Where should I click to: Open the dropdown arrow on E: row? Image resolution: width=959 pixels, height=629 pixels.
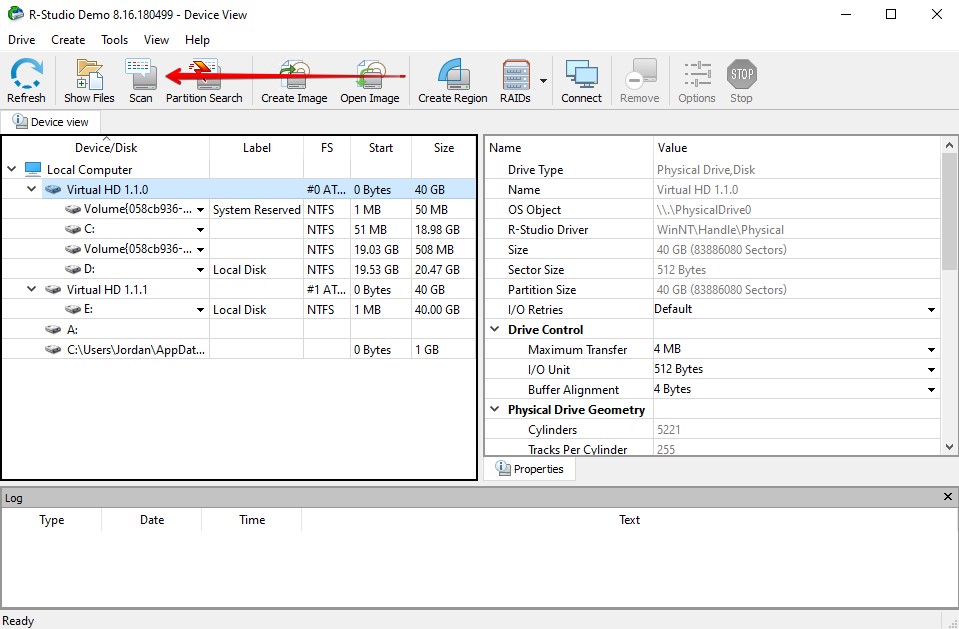pyautogui.click(x=200, y=310)
